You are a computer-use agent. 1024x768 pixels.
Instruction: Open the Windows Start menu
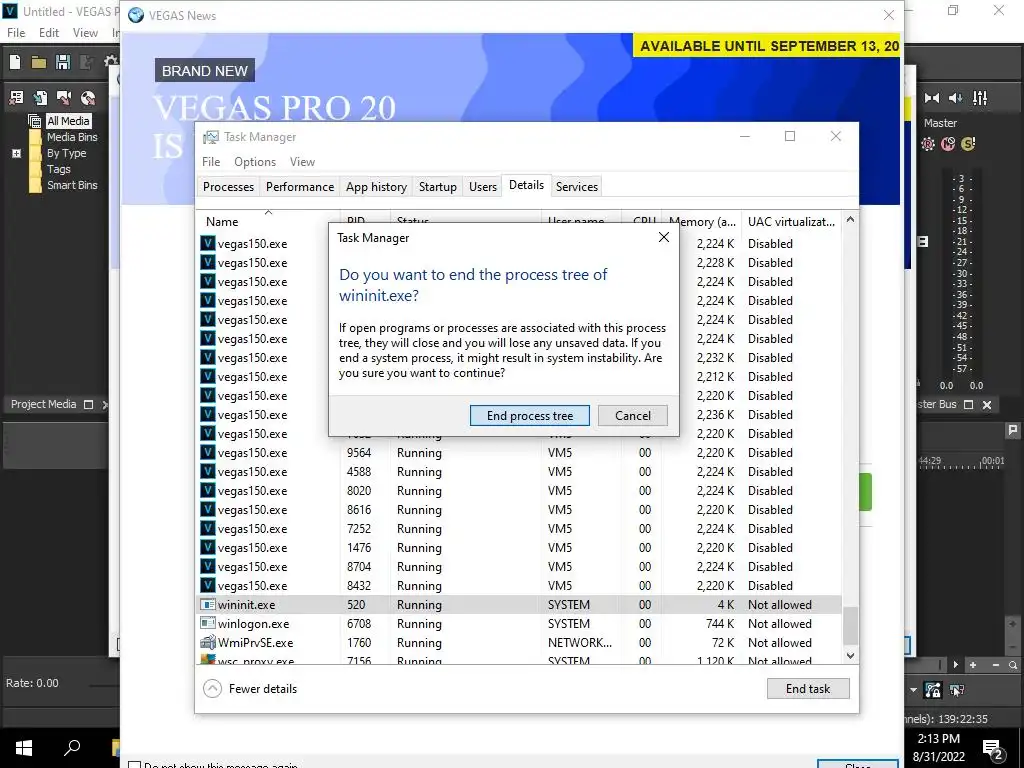(24, 747)
